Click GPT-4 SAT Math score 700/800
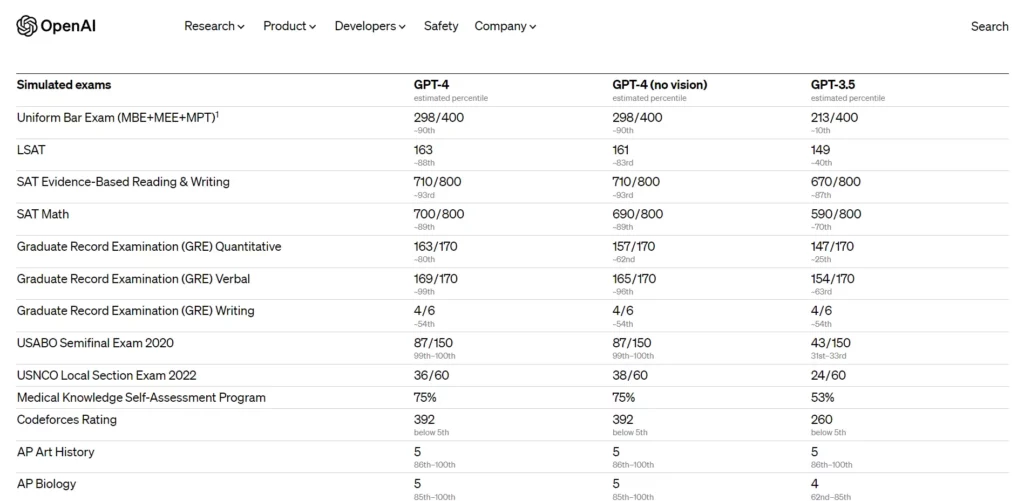This screenshot has width=1024, height=501. coord(439,214)
